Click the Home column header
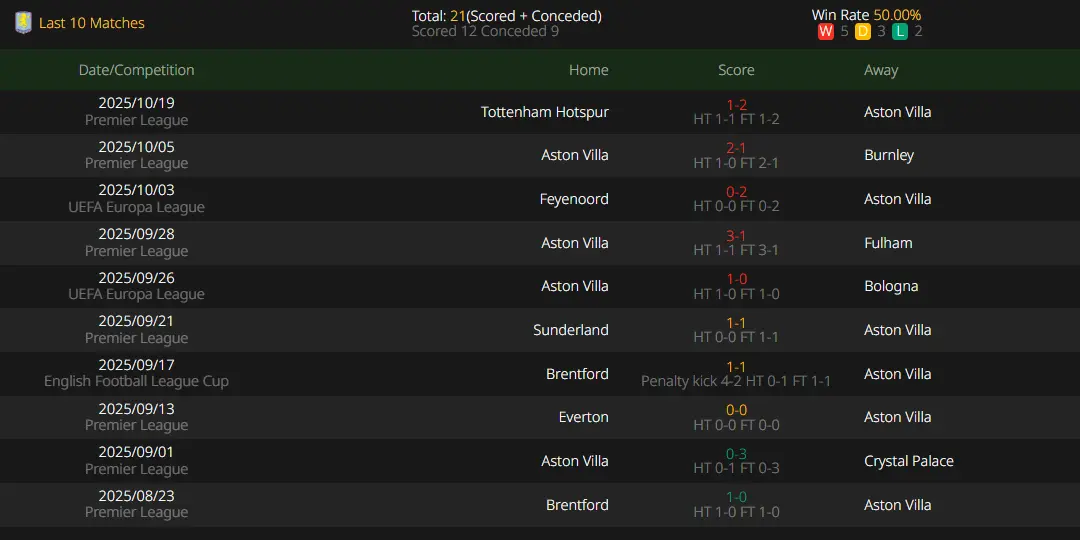1080x540 pixels. tap(588, 70)
